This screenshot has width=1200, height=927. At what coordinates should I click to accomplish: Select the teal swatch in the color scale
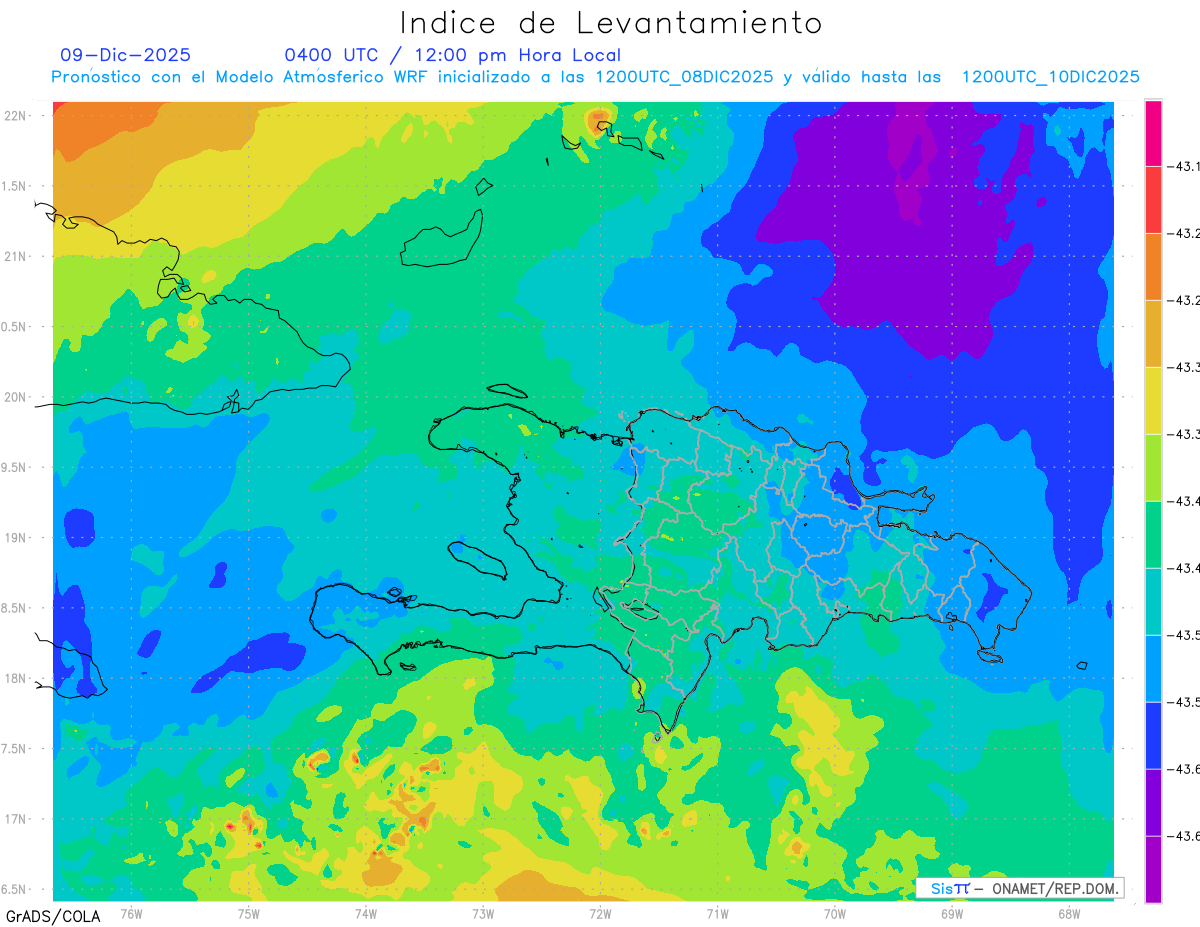tap(1153, 602)
